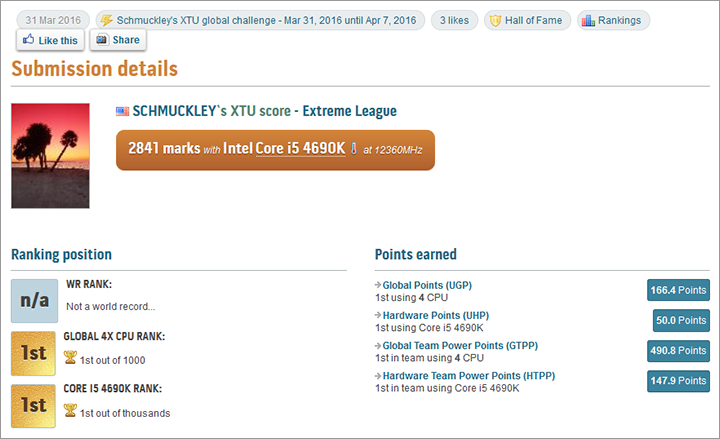Click the Not a world record... text
Viewport: 720px width, 439px height.
111,306
